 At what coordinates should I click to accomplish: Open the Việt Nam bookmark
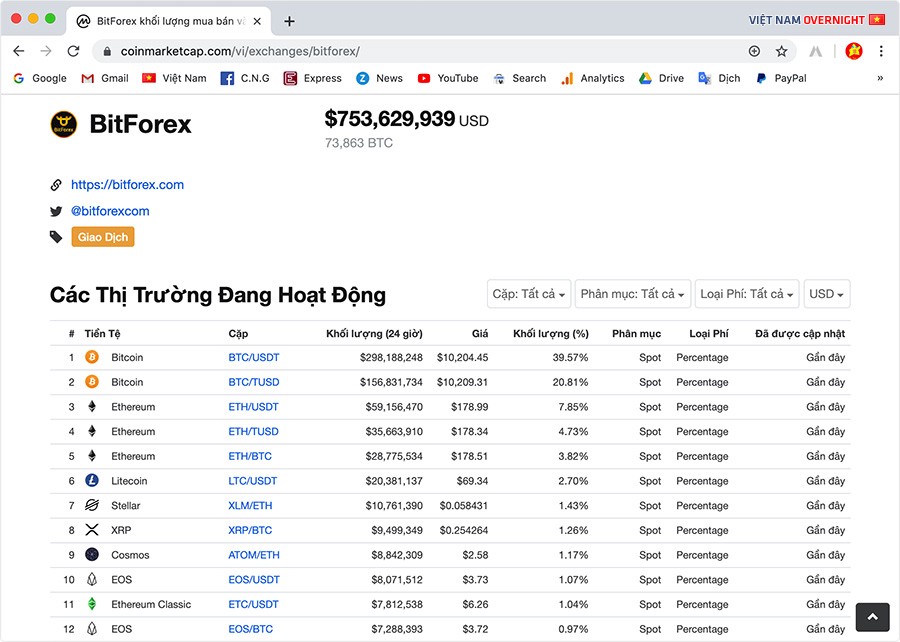pos(174,78)
